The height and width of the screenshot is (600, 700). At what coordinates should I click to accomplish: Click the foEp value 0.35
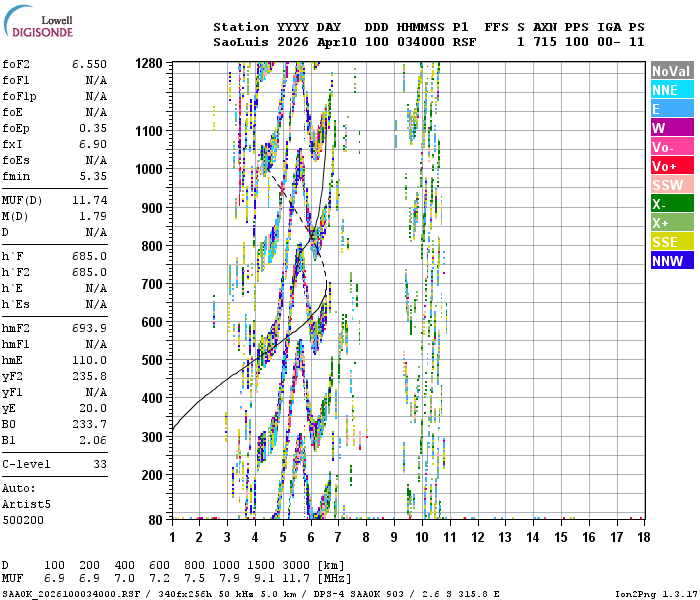click(x=93, y=128)
